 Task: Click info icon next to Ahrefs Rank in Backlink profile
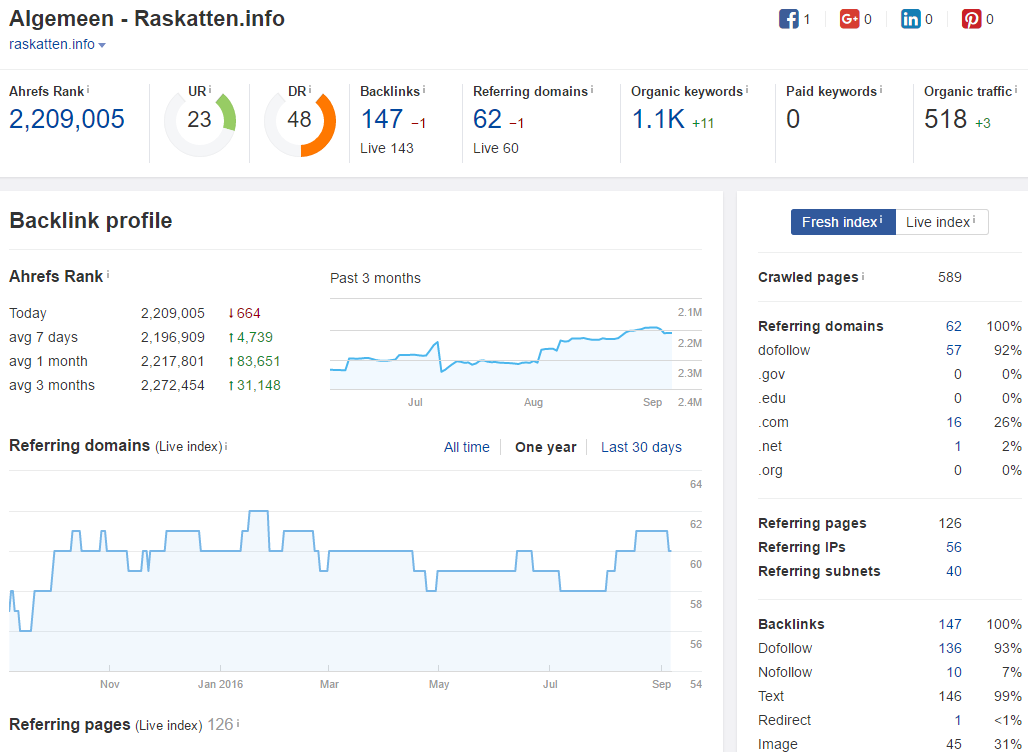pos(108,275)
